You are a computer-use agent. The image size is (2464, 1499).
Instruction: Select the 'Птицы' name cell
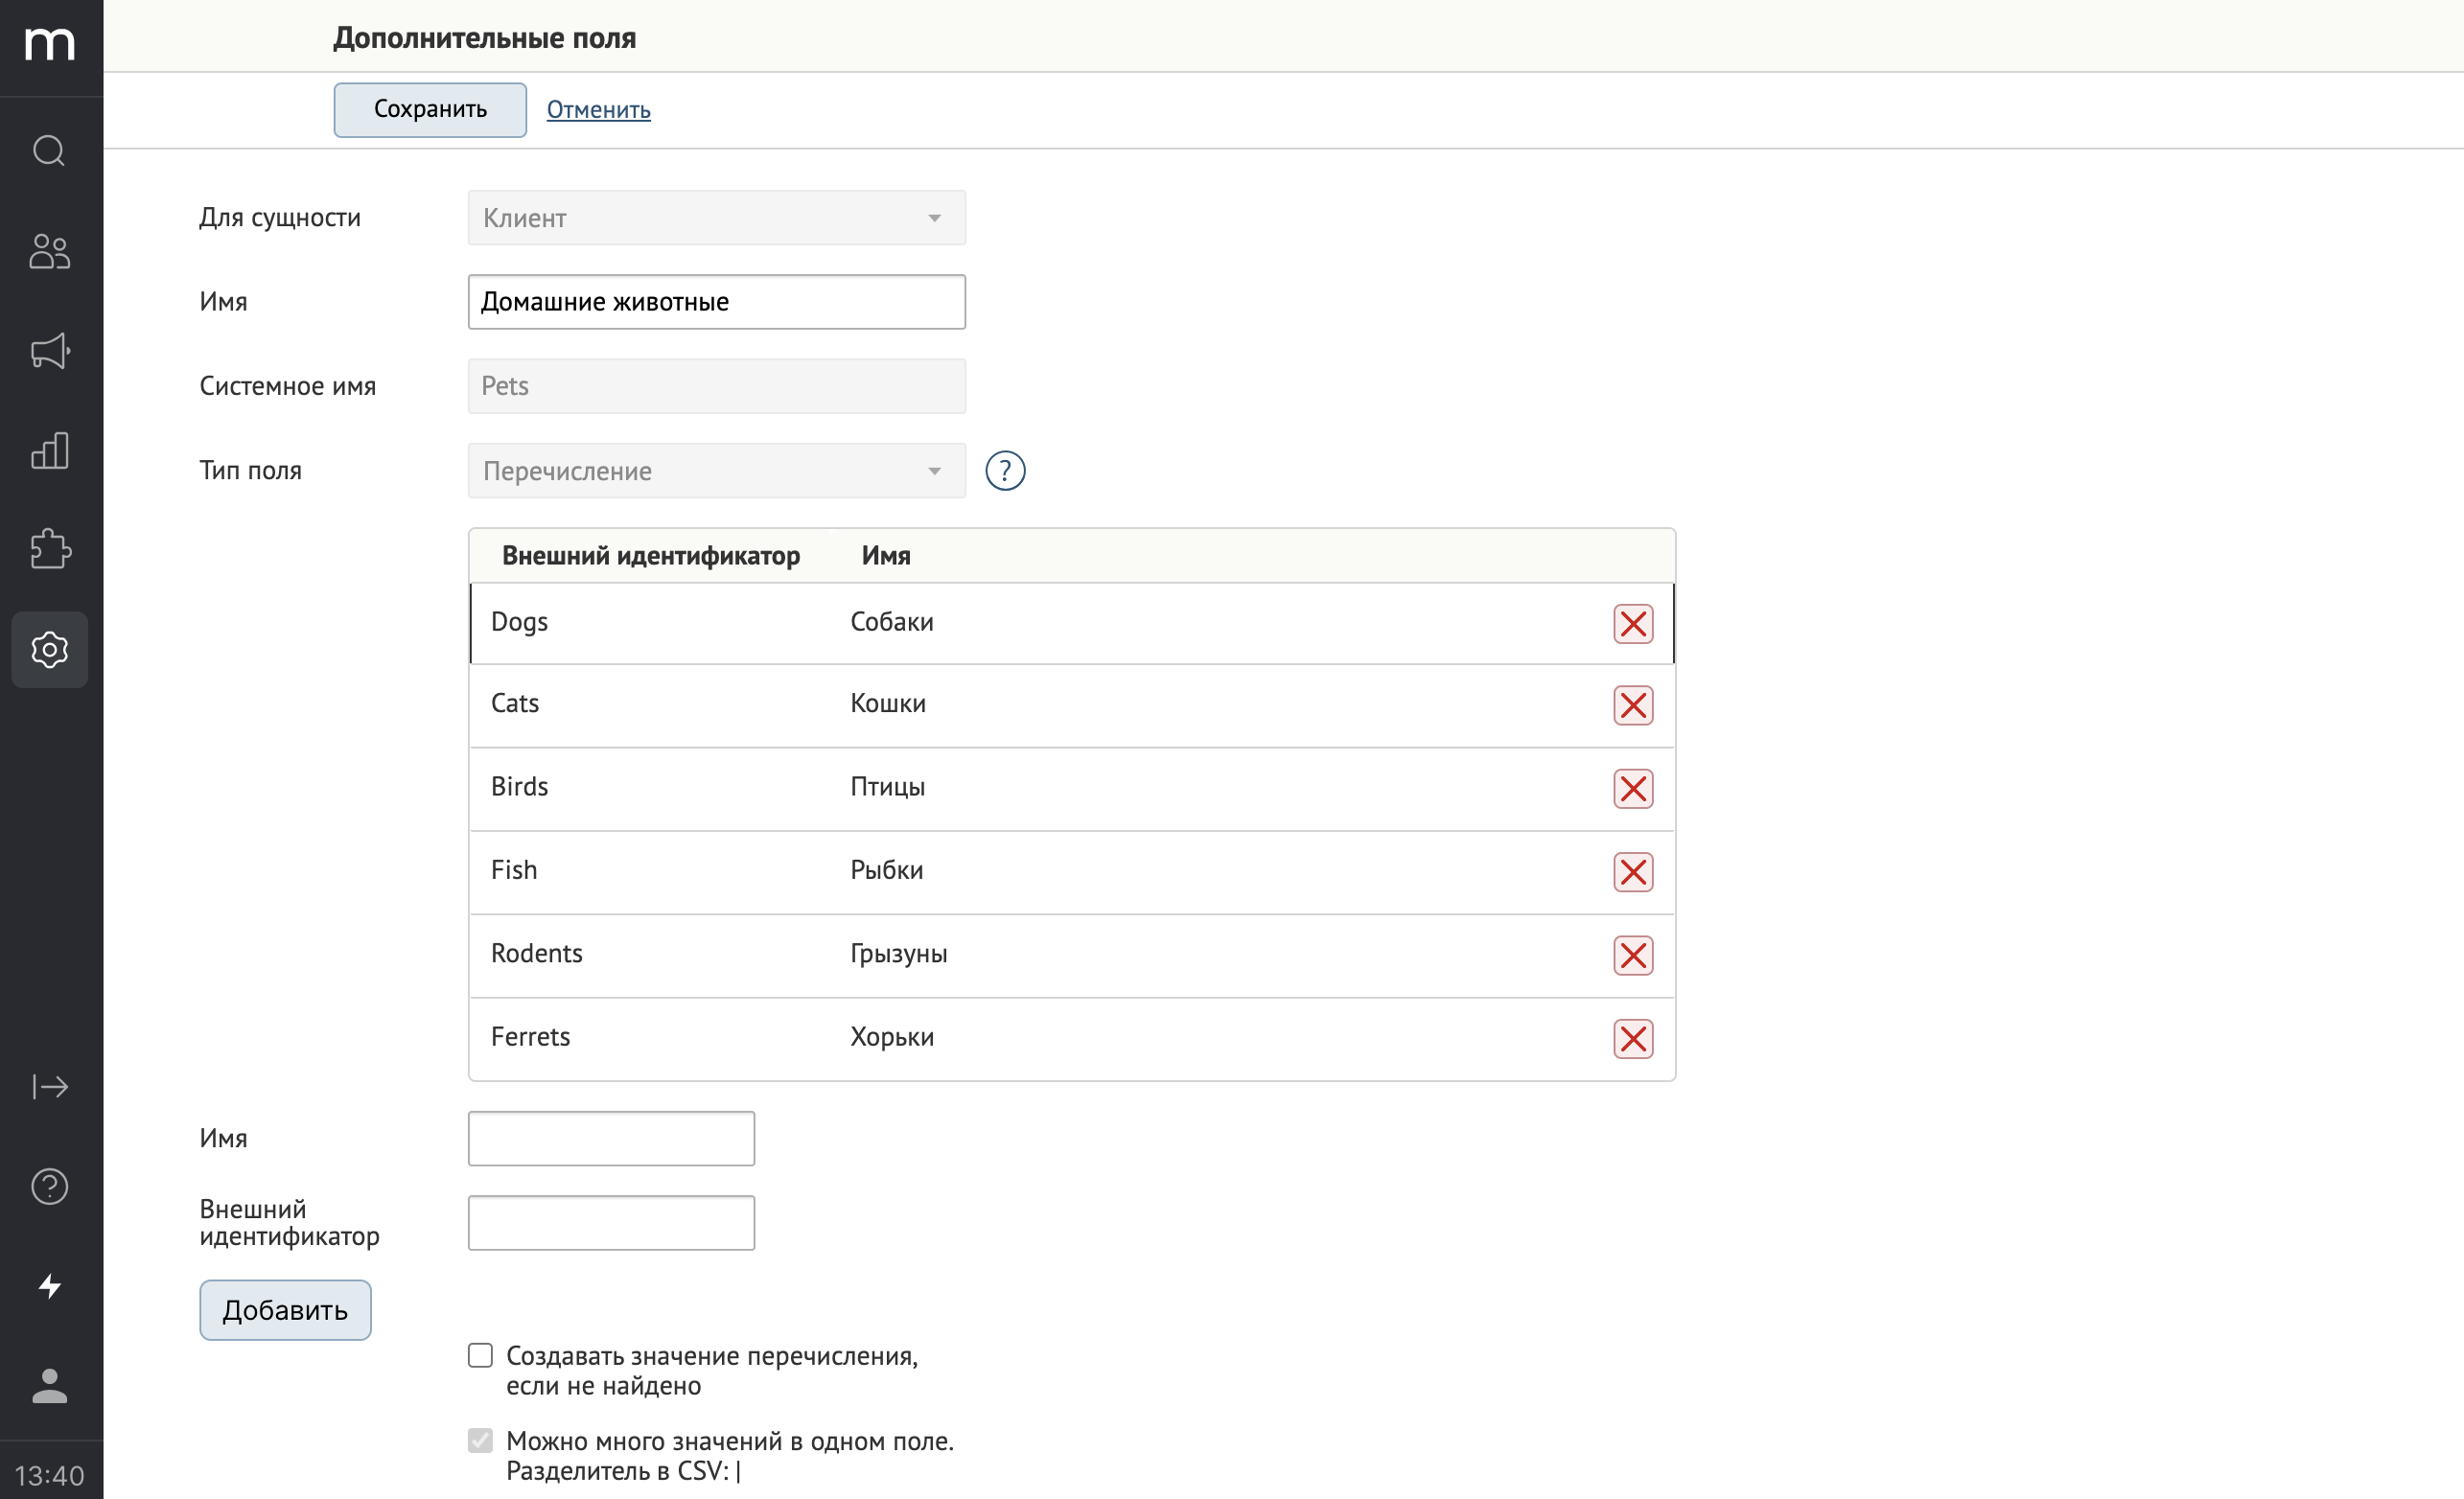coord(887,787)
